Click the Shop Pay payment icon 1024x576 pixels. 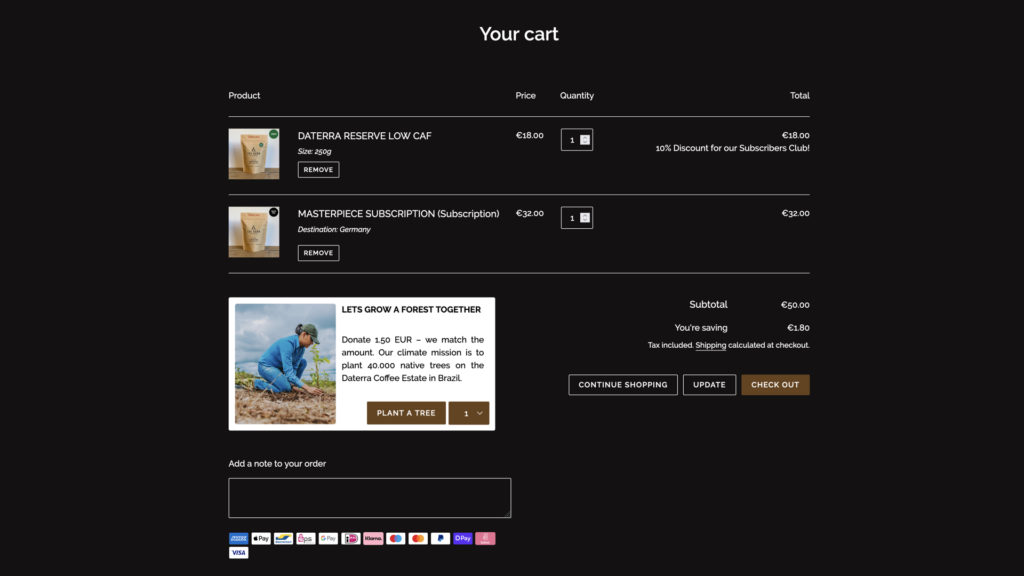(463, 538)
